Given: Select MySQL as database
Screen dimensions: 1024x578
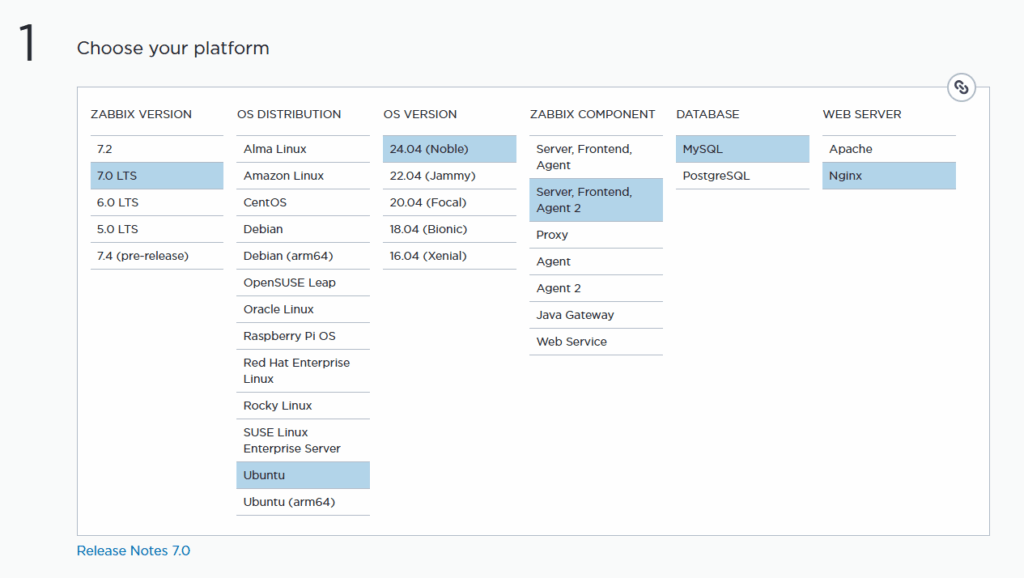Looking at the screenshot, I should [x=743, y=149].
